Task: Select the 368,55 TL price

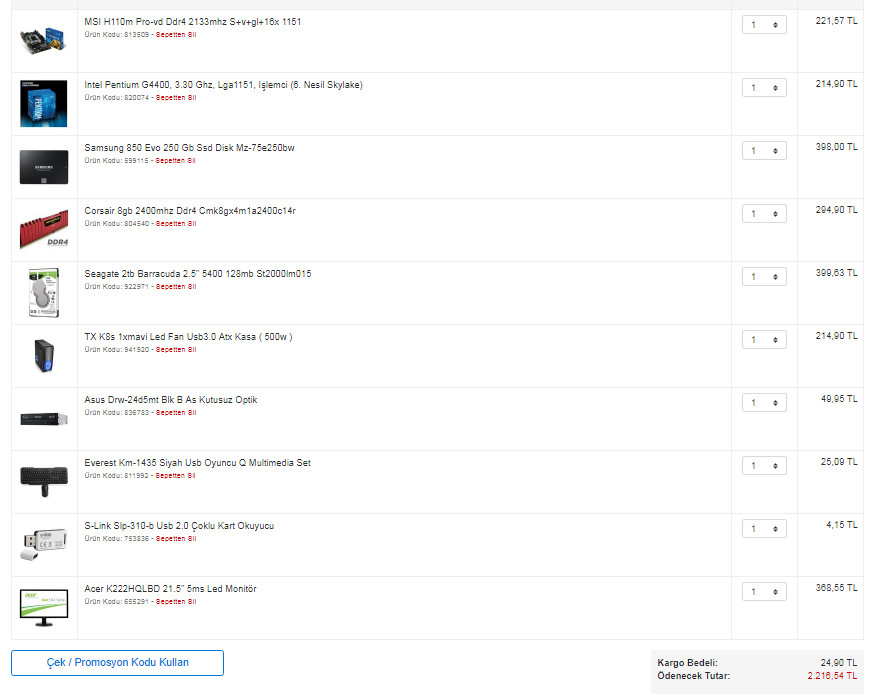Action: tap(836, 588)
